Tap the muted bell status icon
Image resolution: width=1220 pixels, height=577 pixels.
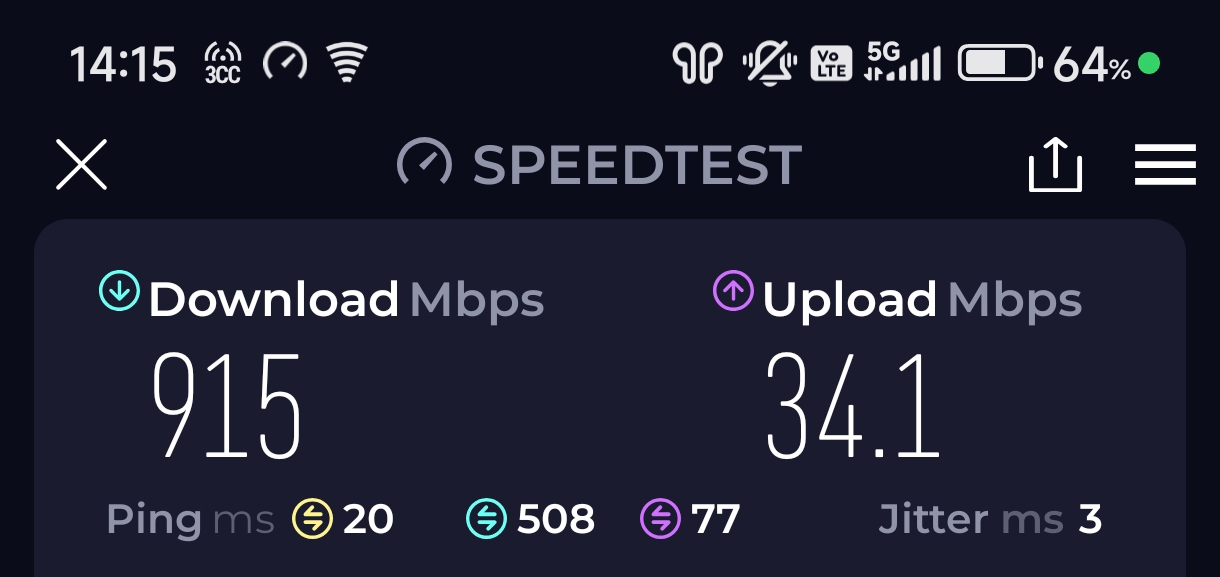(x=769, y=65)
